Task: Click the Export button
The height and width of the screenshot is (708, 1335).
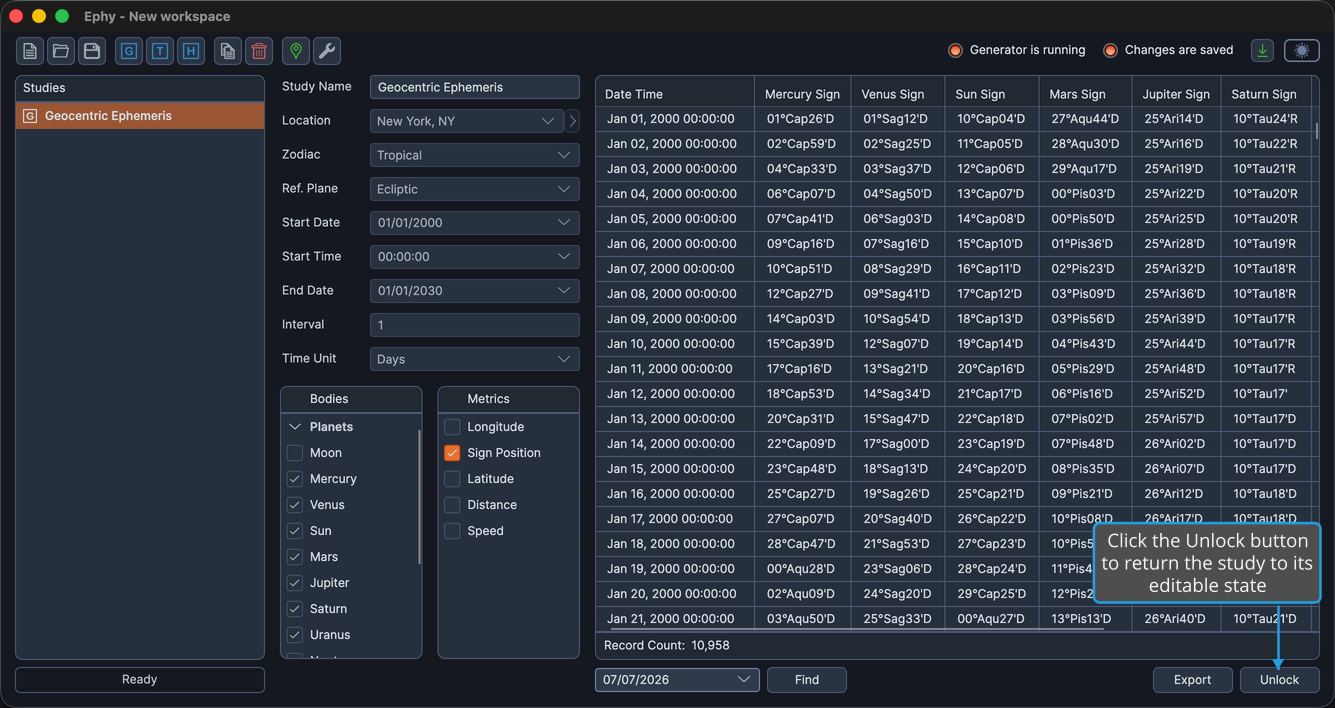Action: tap(1192, 680)
